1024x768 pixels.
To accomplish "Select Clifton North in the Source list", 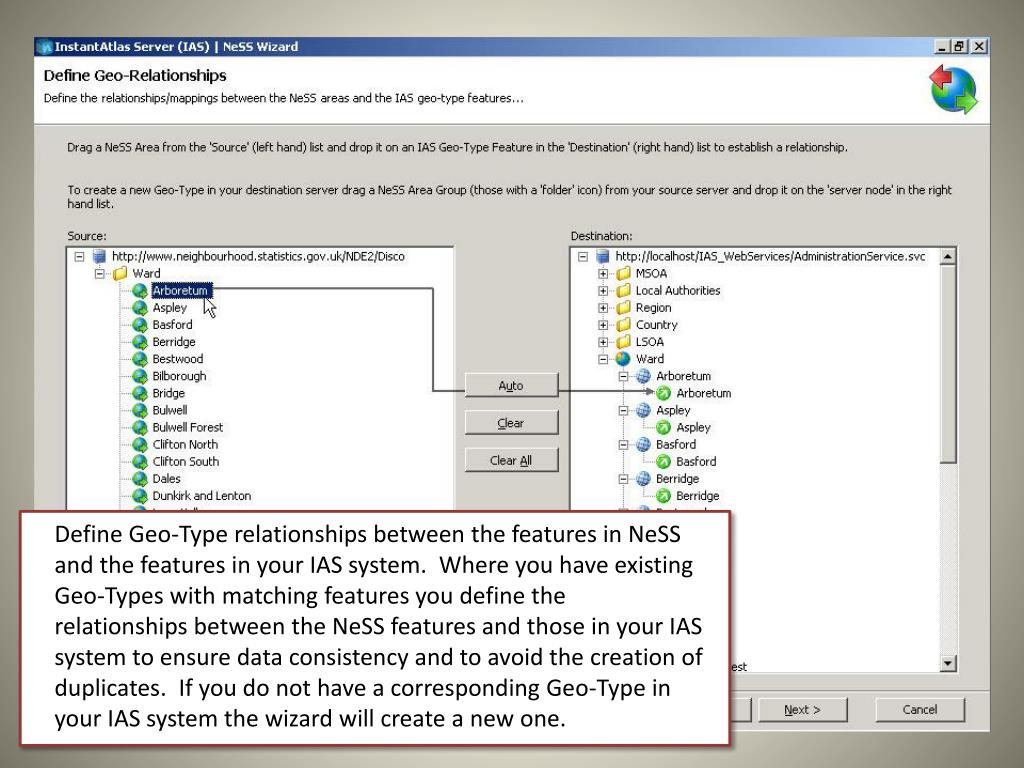I will 185,444.
